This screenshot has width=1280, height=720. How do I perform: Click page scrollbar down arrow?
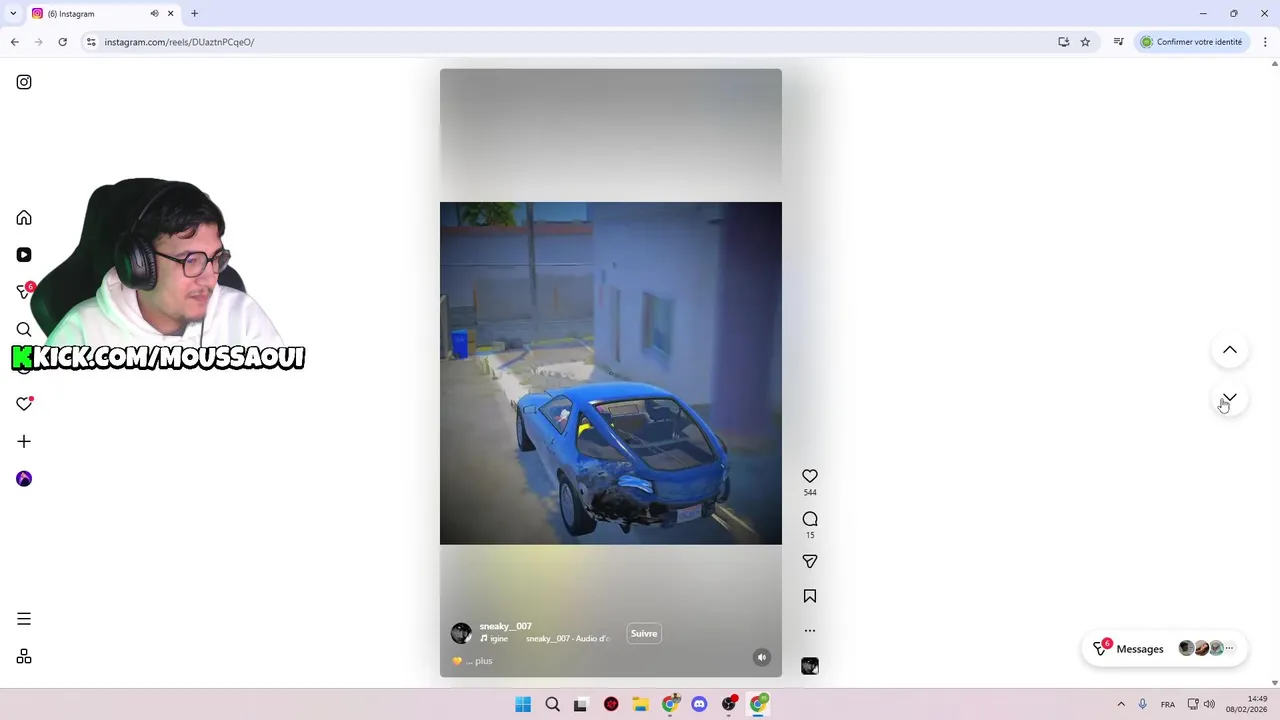[1274, 683]
